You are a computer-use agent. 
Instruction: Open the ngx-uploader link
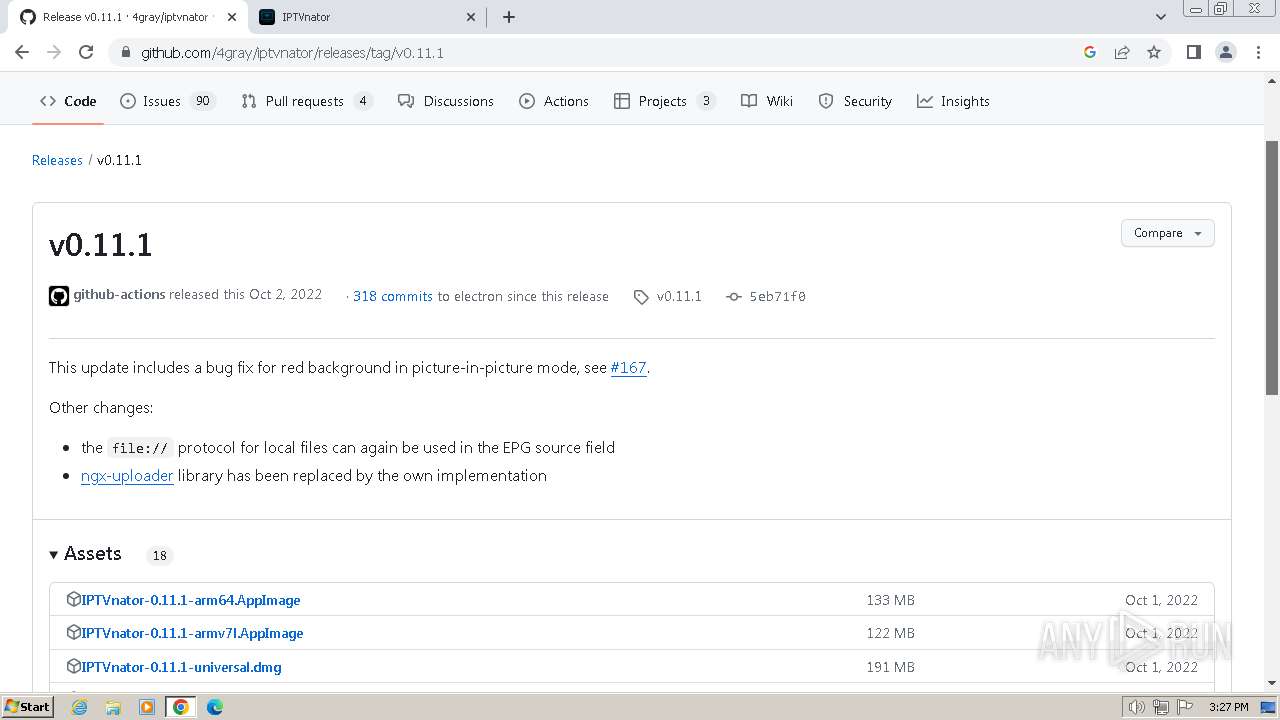coord(127,476)
